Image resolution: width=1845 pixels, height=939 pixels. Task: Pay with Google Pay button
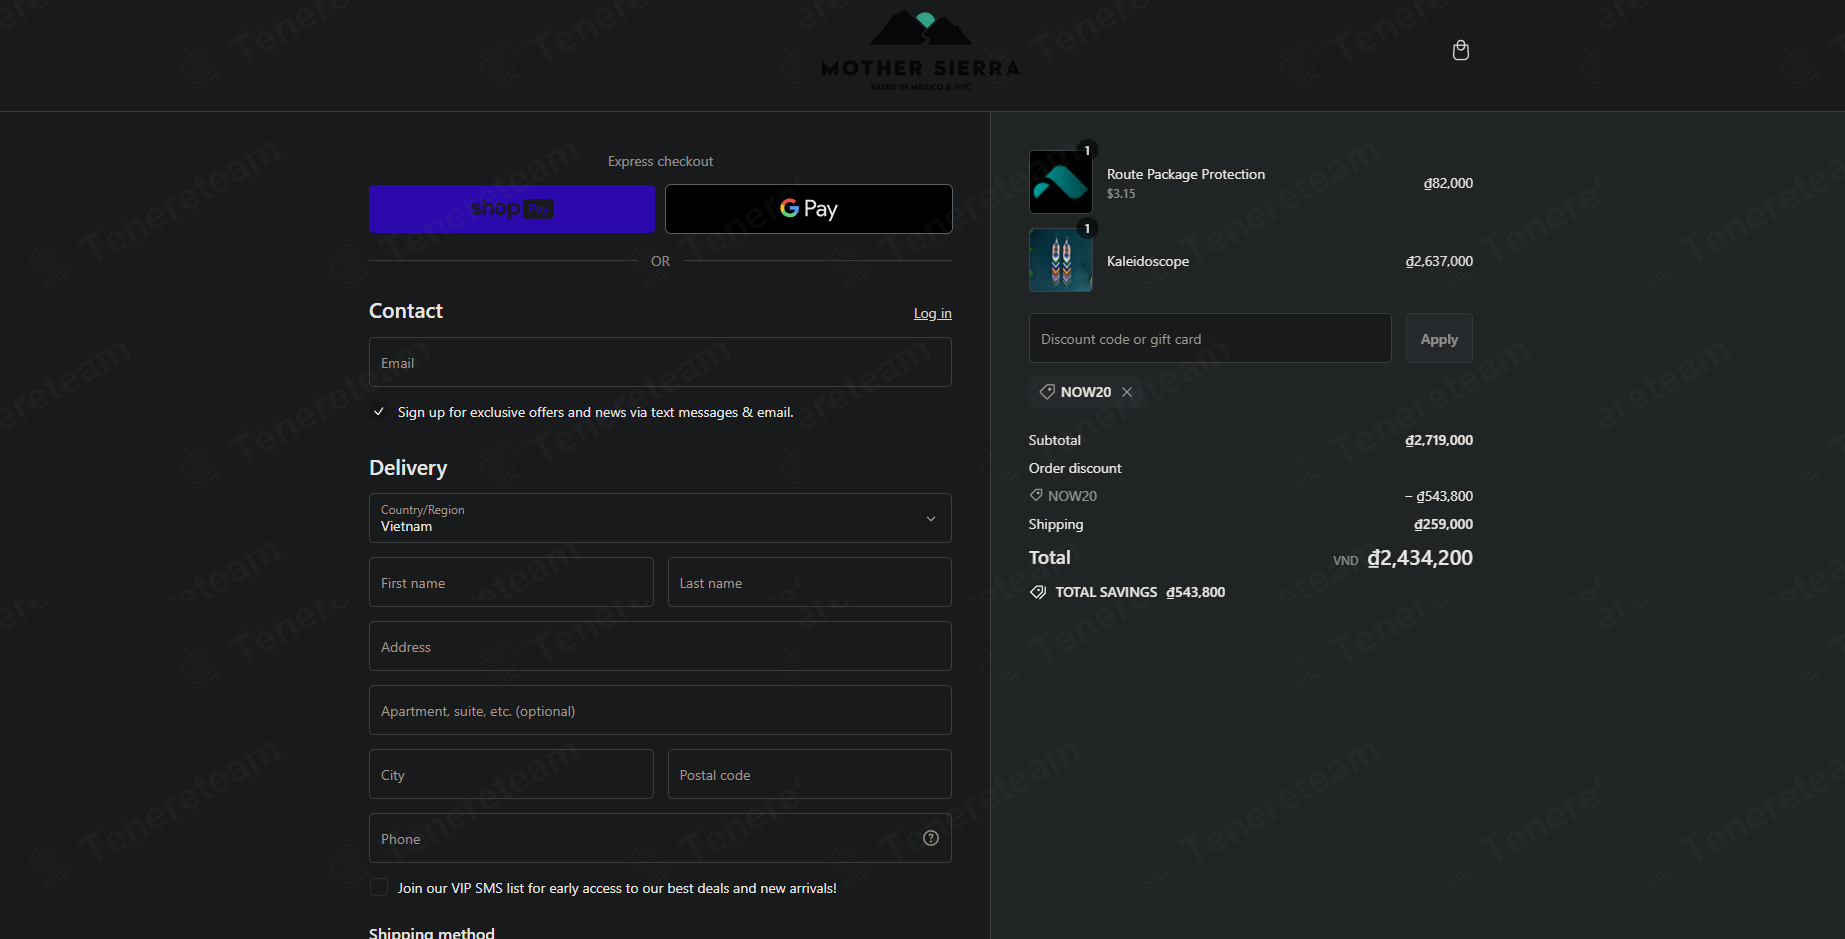[x=808, y=209]
